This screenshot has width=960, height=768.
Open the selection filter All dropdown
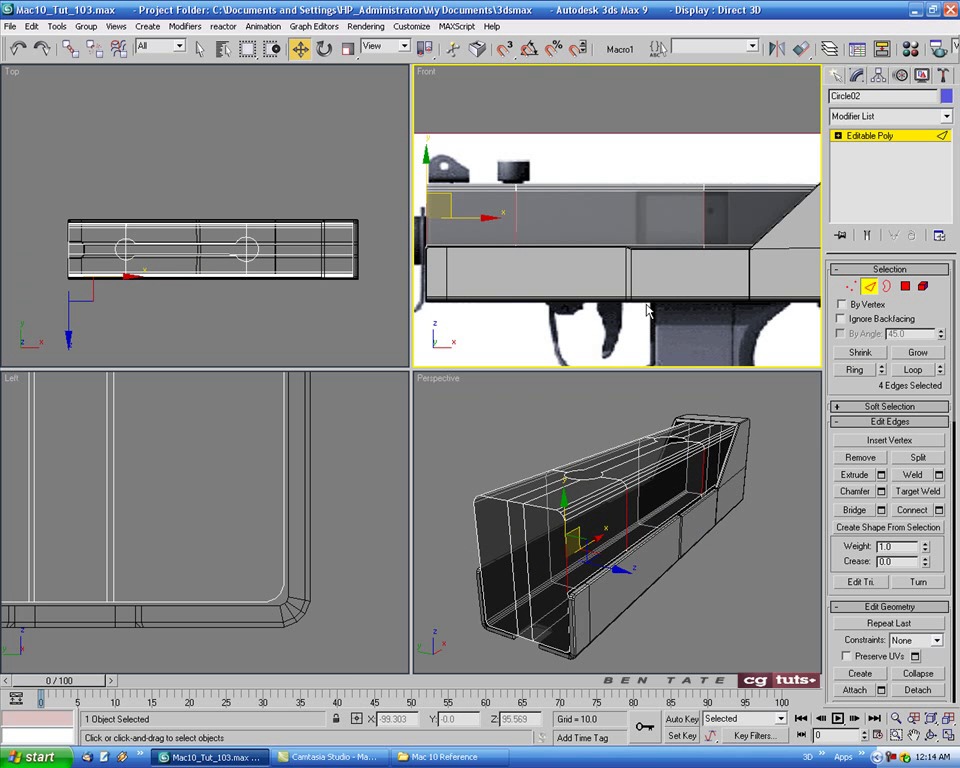(160, 46)
